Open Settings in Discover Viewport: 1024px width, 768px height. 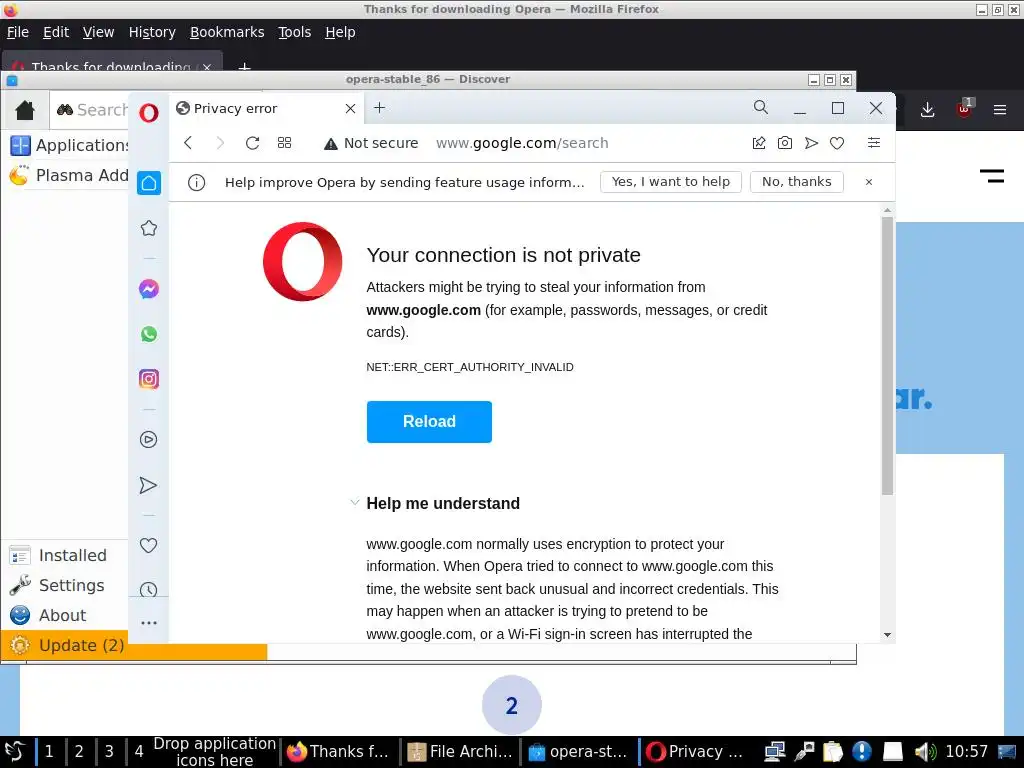pyautogui.click(x=65, y=585)
